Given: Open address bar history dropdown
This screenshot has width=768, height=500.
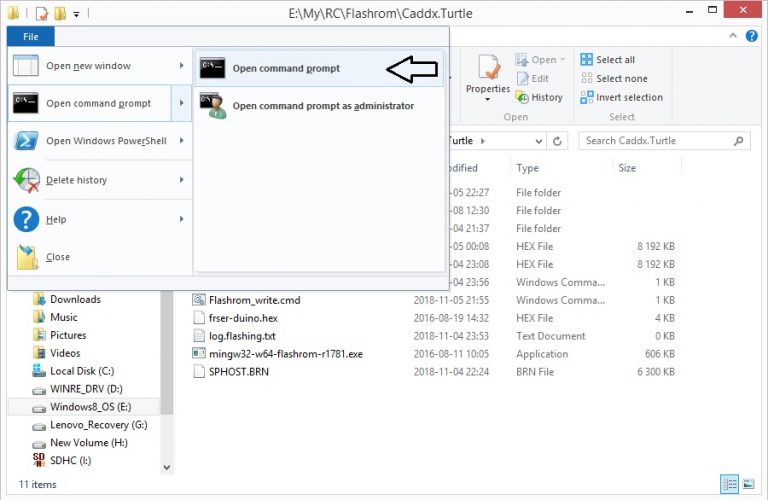Looking at the screenshot, I should [538, 141].
